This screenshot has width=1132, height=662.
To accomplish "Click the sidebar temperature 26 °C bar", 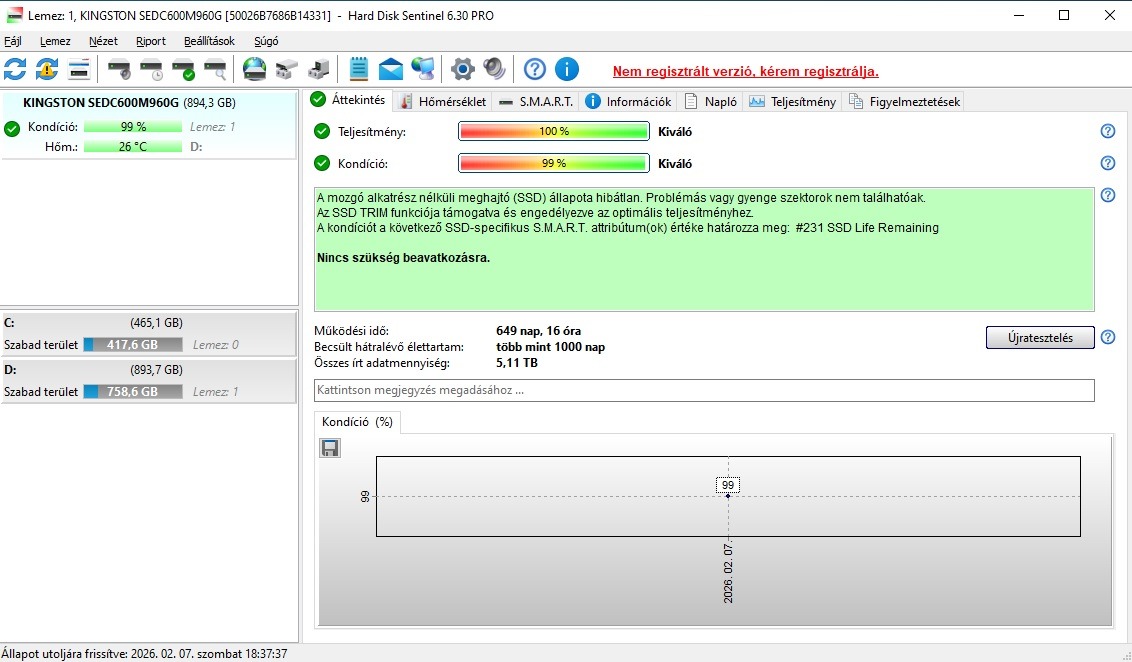I will 133,147.
